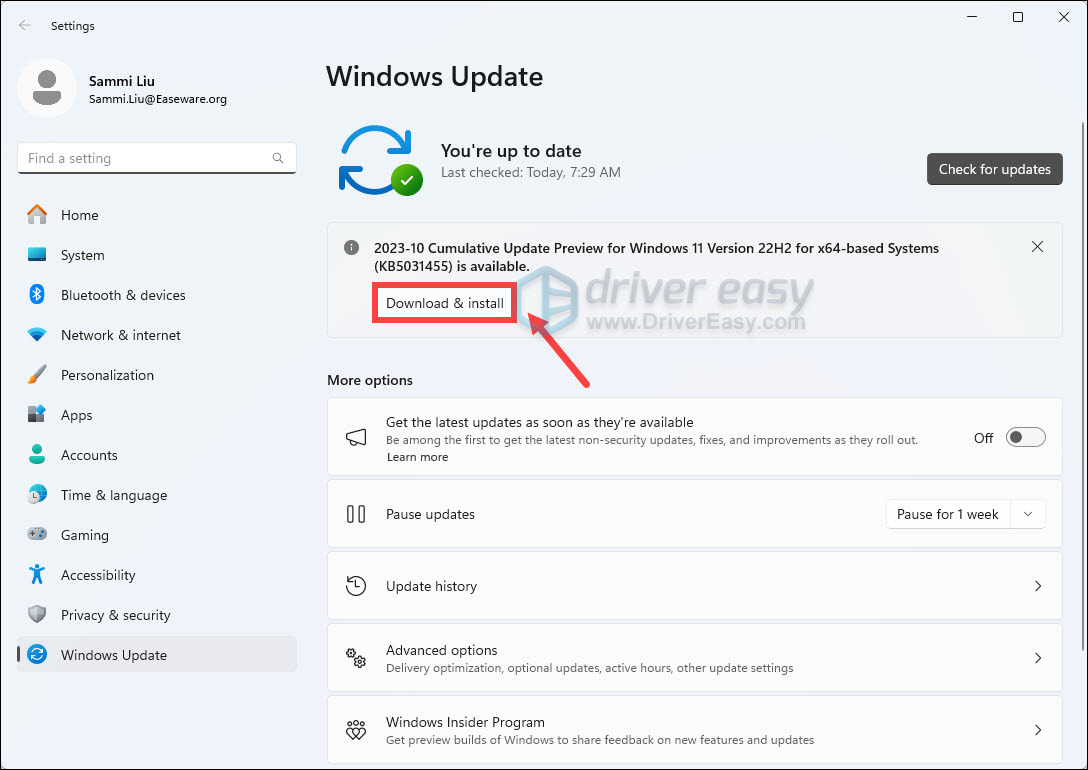Open Bluetooth & devices settings
1088x770 pixels.
[157, 295]
